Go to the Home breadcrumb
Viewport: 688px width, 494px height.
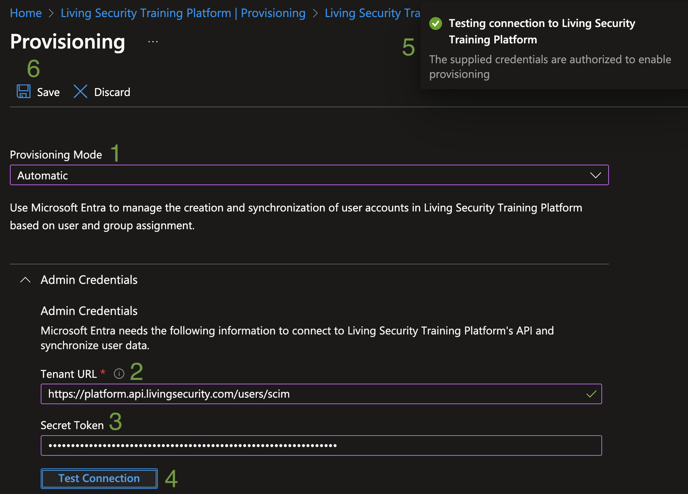click(26, 13)
